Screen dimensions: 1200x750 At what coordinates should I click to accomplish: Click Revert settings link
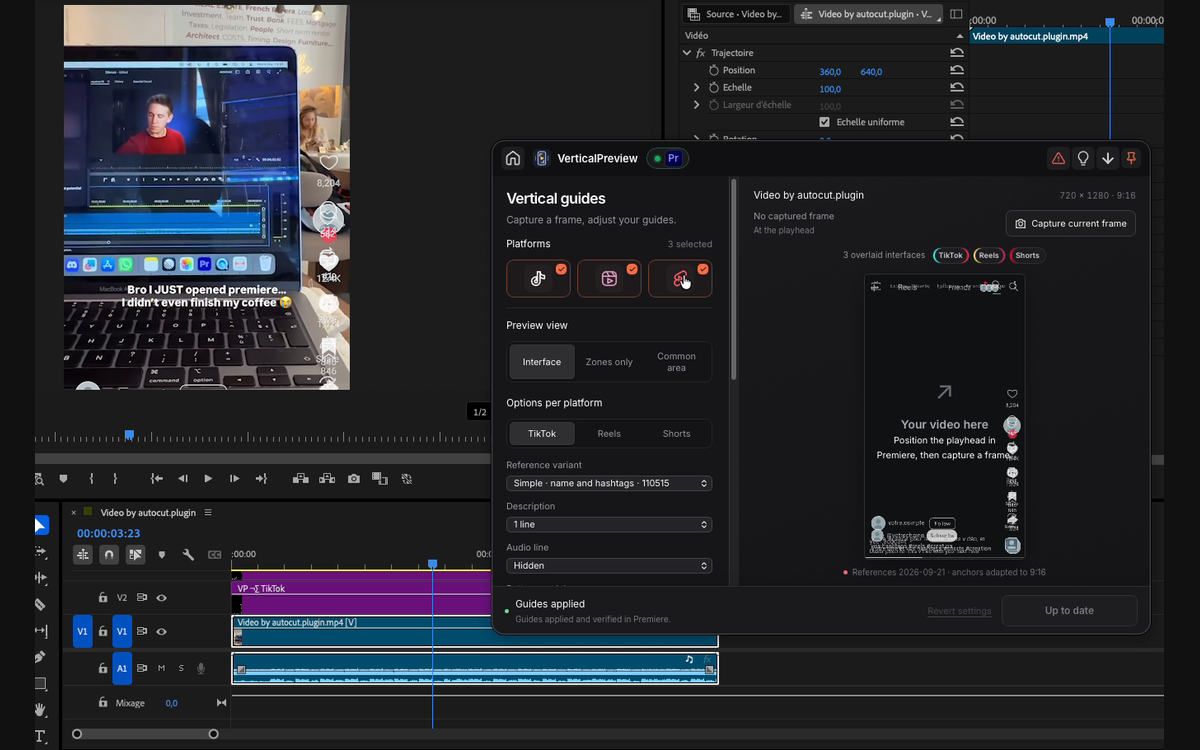point(959,611)
